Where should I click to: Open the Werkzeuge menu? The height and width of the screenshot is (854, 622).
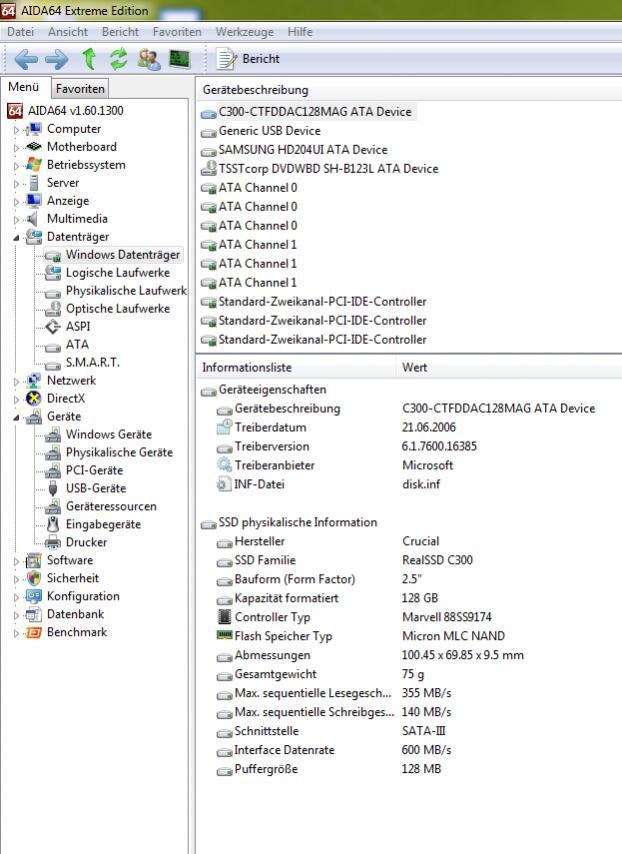[x=245, y=32]
